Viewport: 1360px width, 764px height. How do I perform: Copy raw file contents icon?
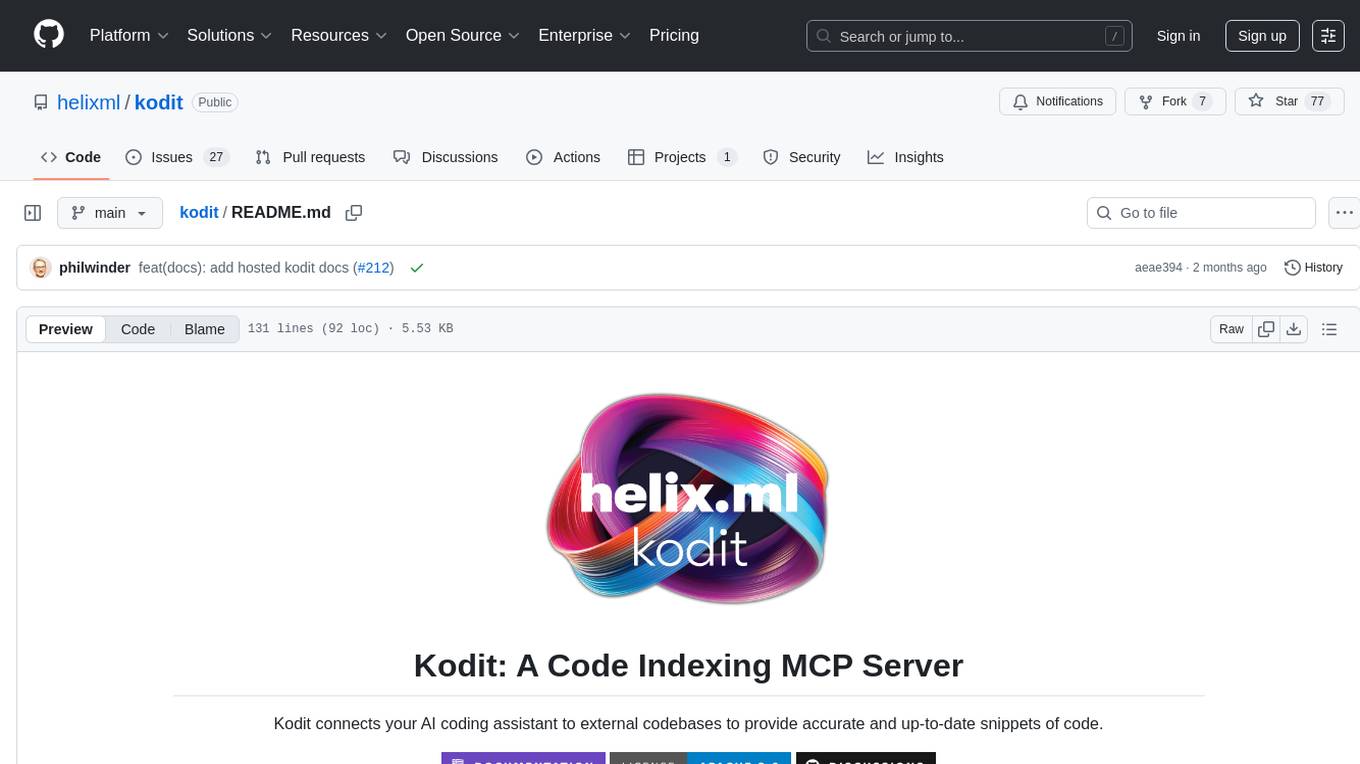coord(1266,329)
